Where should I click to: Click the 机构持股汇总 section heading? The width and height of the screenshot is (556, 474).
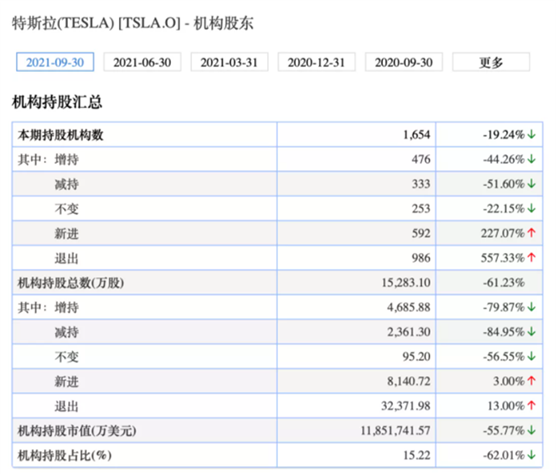tap(57, 102)
